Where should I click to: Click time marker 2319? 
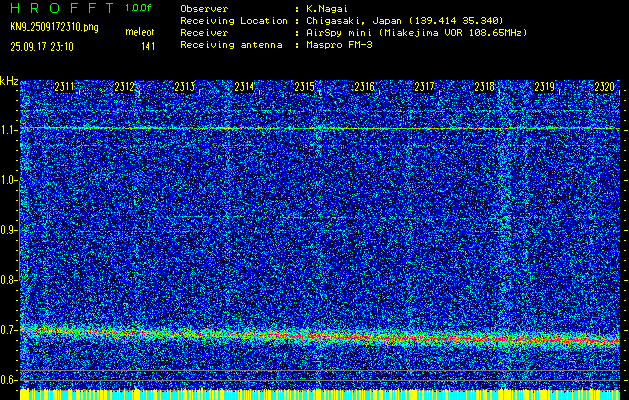click(x=545, y=87)
